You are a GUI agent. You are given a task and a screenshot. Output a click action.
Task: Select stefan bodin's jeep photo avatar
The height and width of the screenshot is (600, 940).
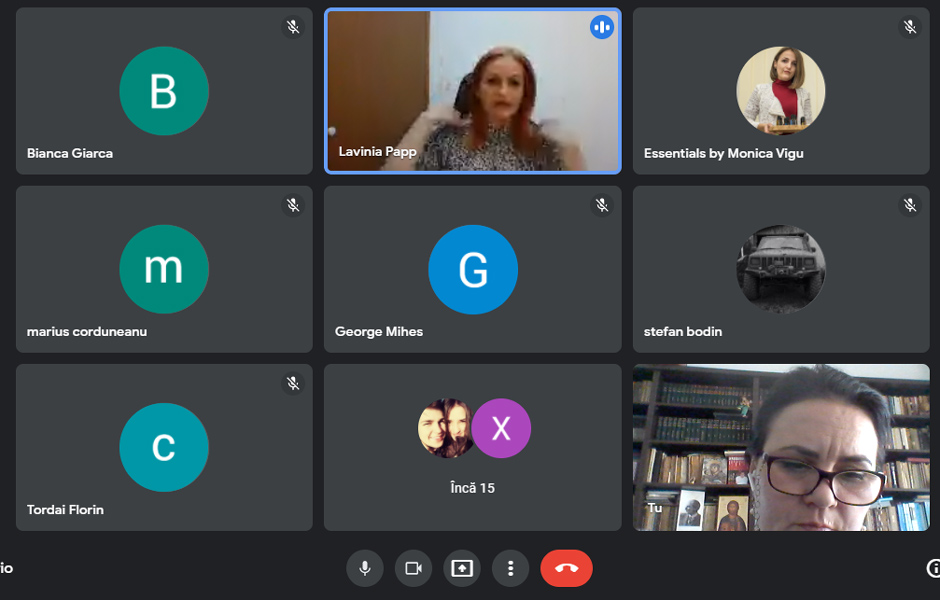click(781, 269)
